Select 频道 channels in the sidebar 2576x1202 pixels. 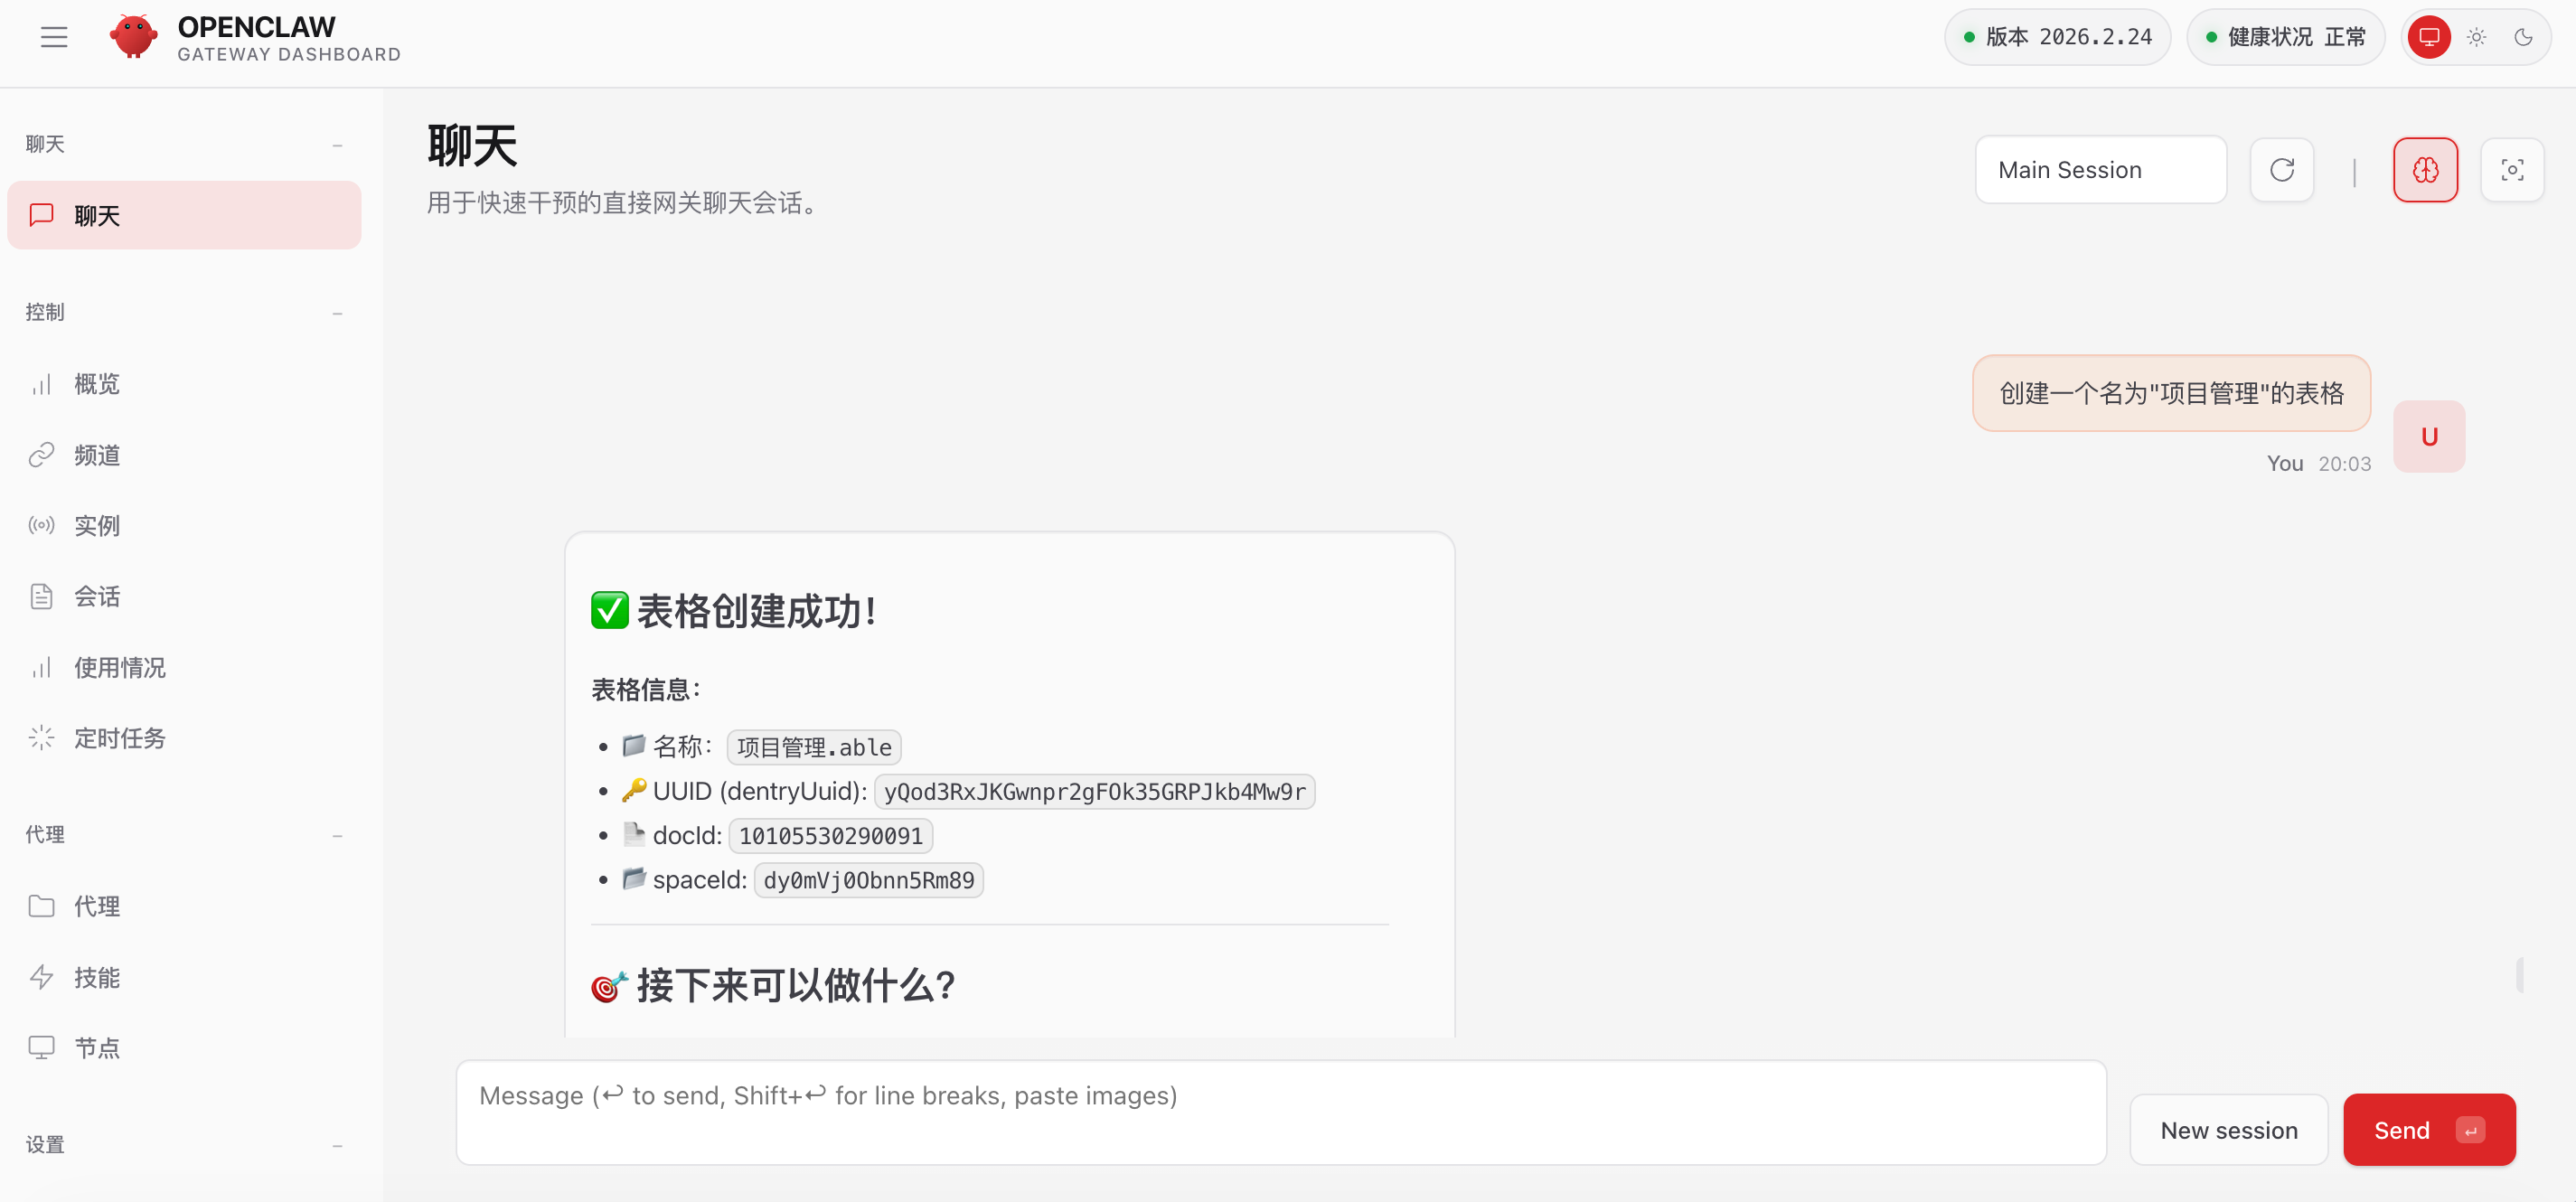(95, 454)
